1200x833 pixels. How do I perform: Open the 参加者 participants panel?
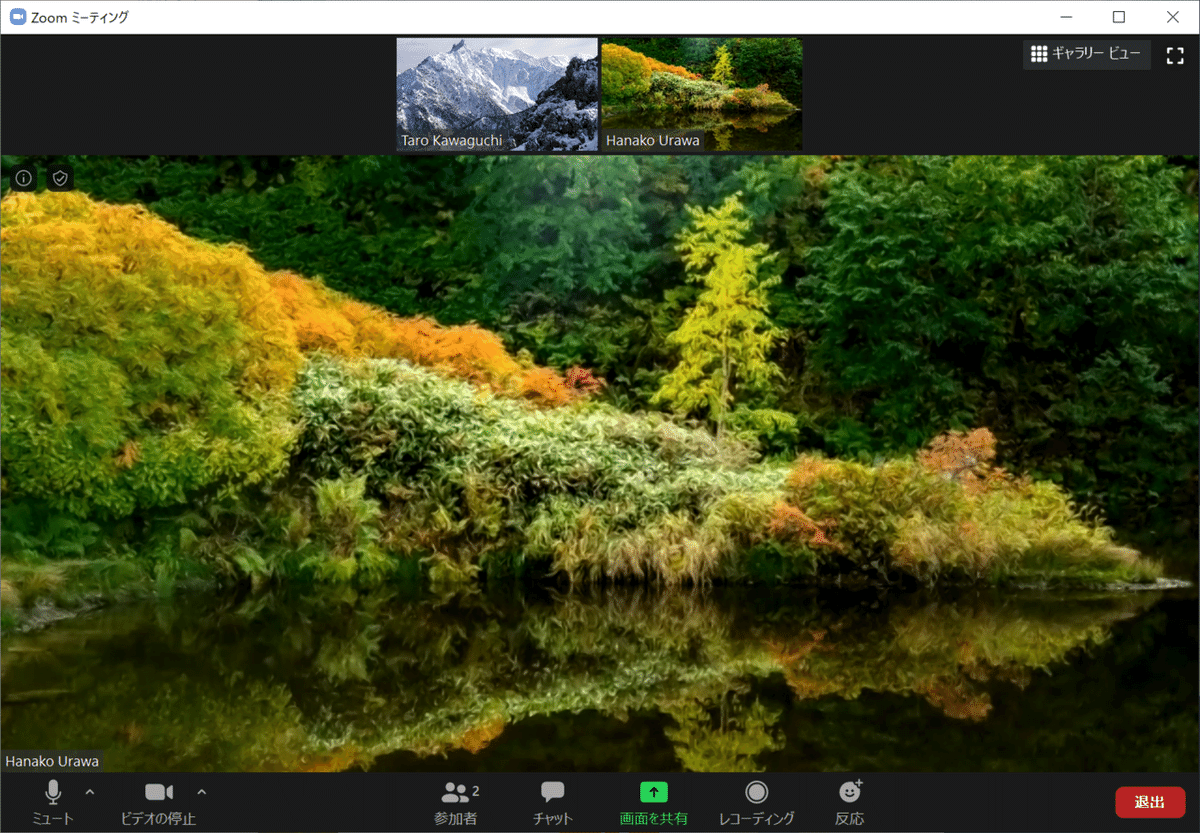coord(456,802)
